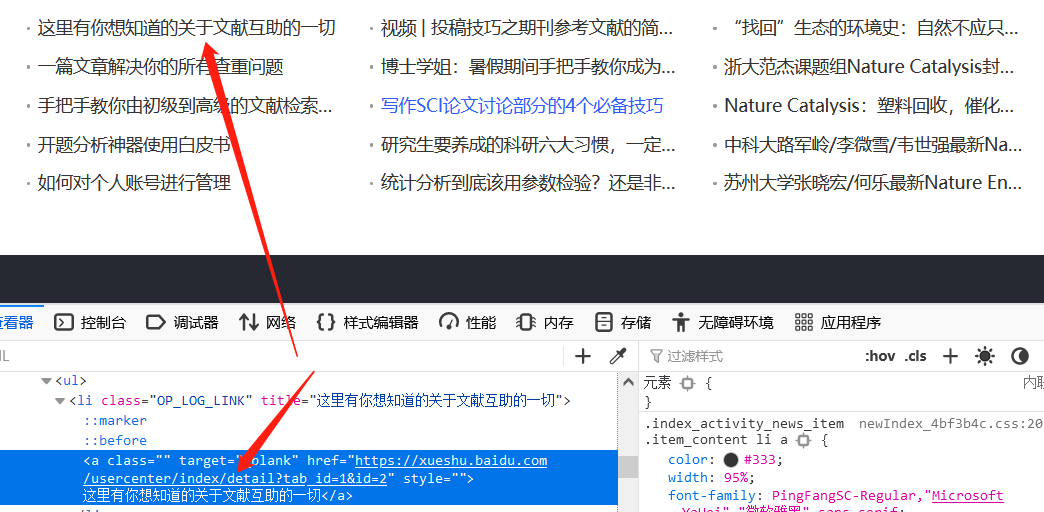This screenshot has width=1044, height=512.
Task: Click the add new node plus icon
Action: (x=583, y=356)
